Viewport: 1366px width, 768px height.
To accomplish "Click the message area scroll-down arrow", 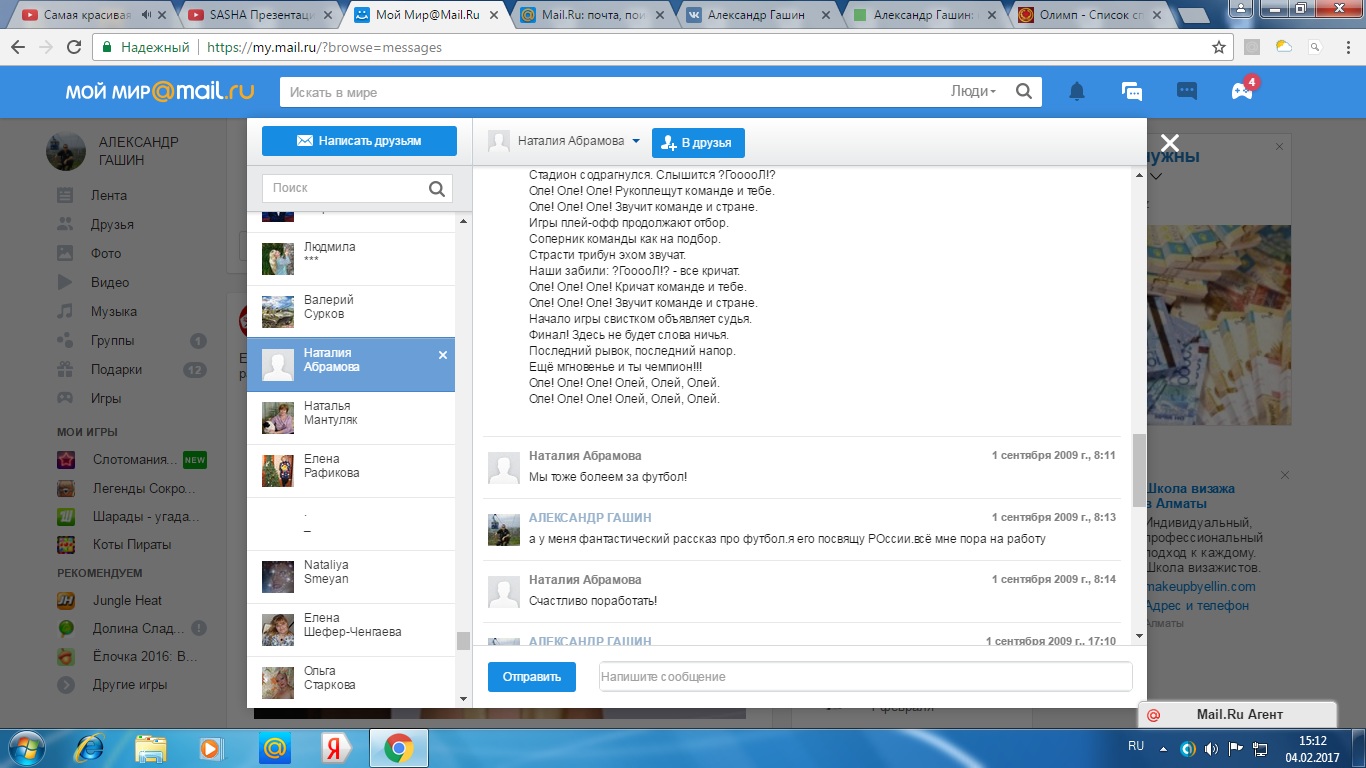I will 1139,635.
